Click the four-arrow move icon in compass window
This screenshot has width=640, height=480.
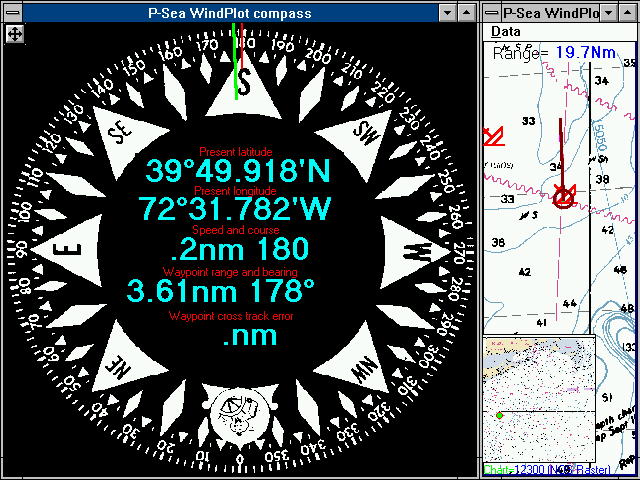pyautogui.click(x=15, y=34)
